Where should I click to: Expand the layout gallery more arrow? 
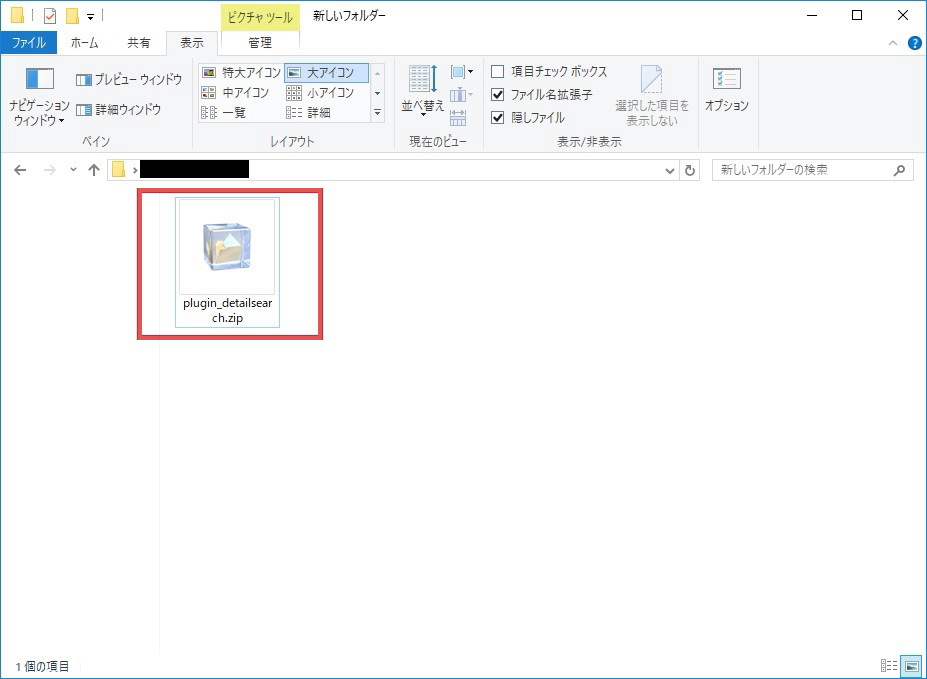pyautogui.click(x=377, y=113)
